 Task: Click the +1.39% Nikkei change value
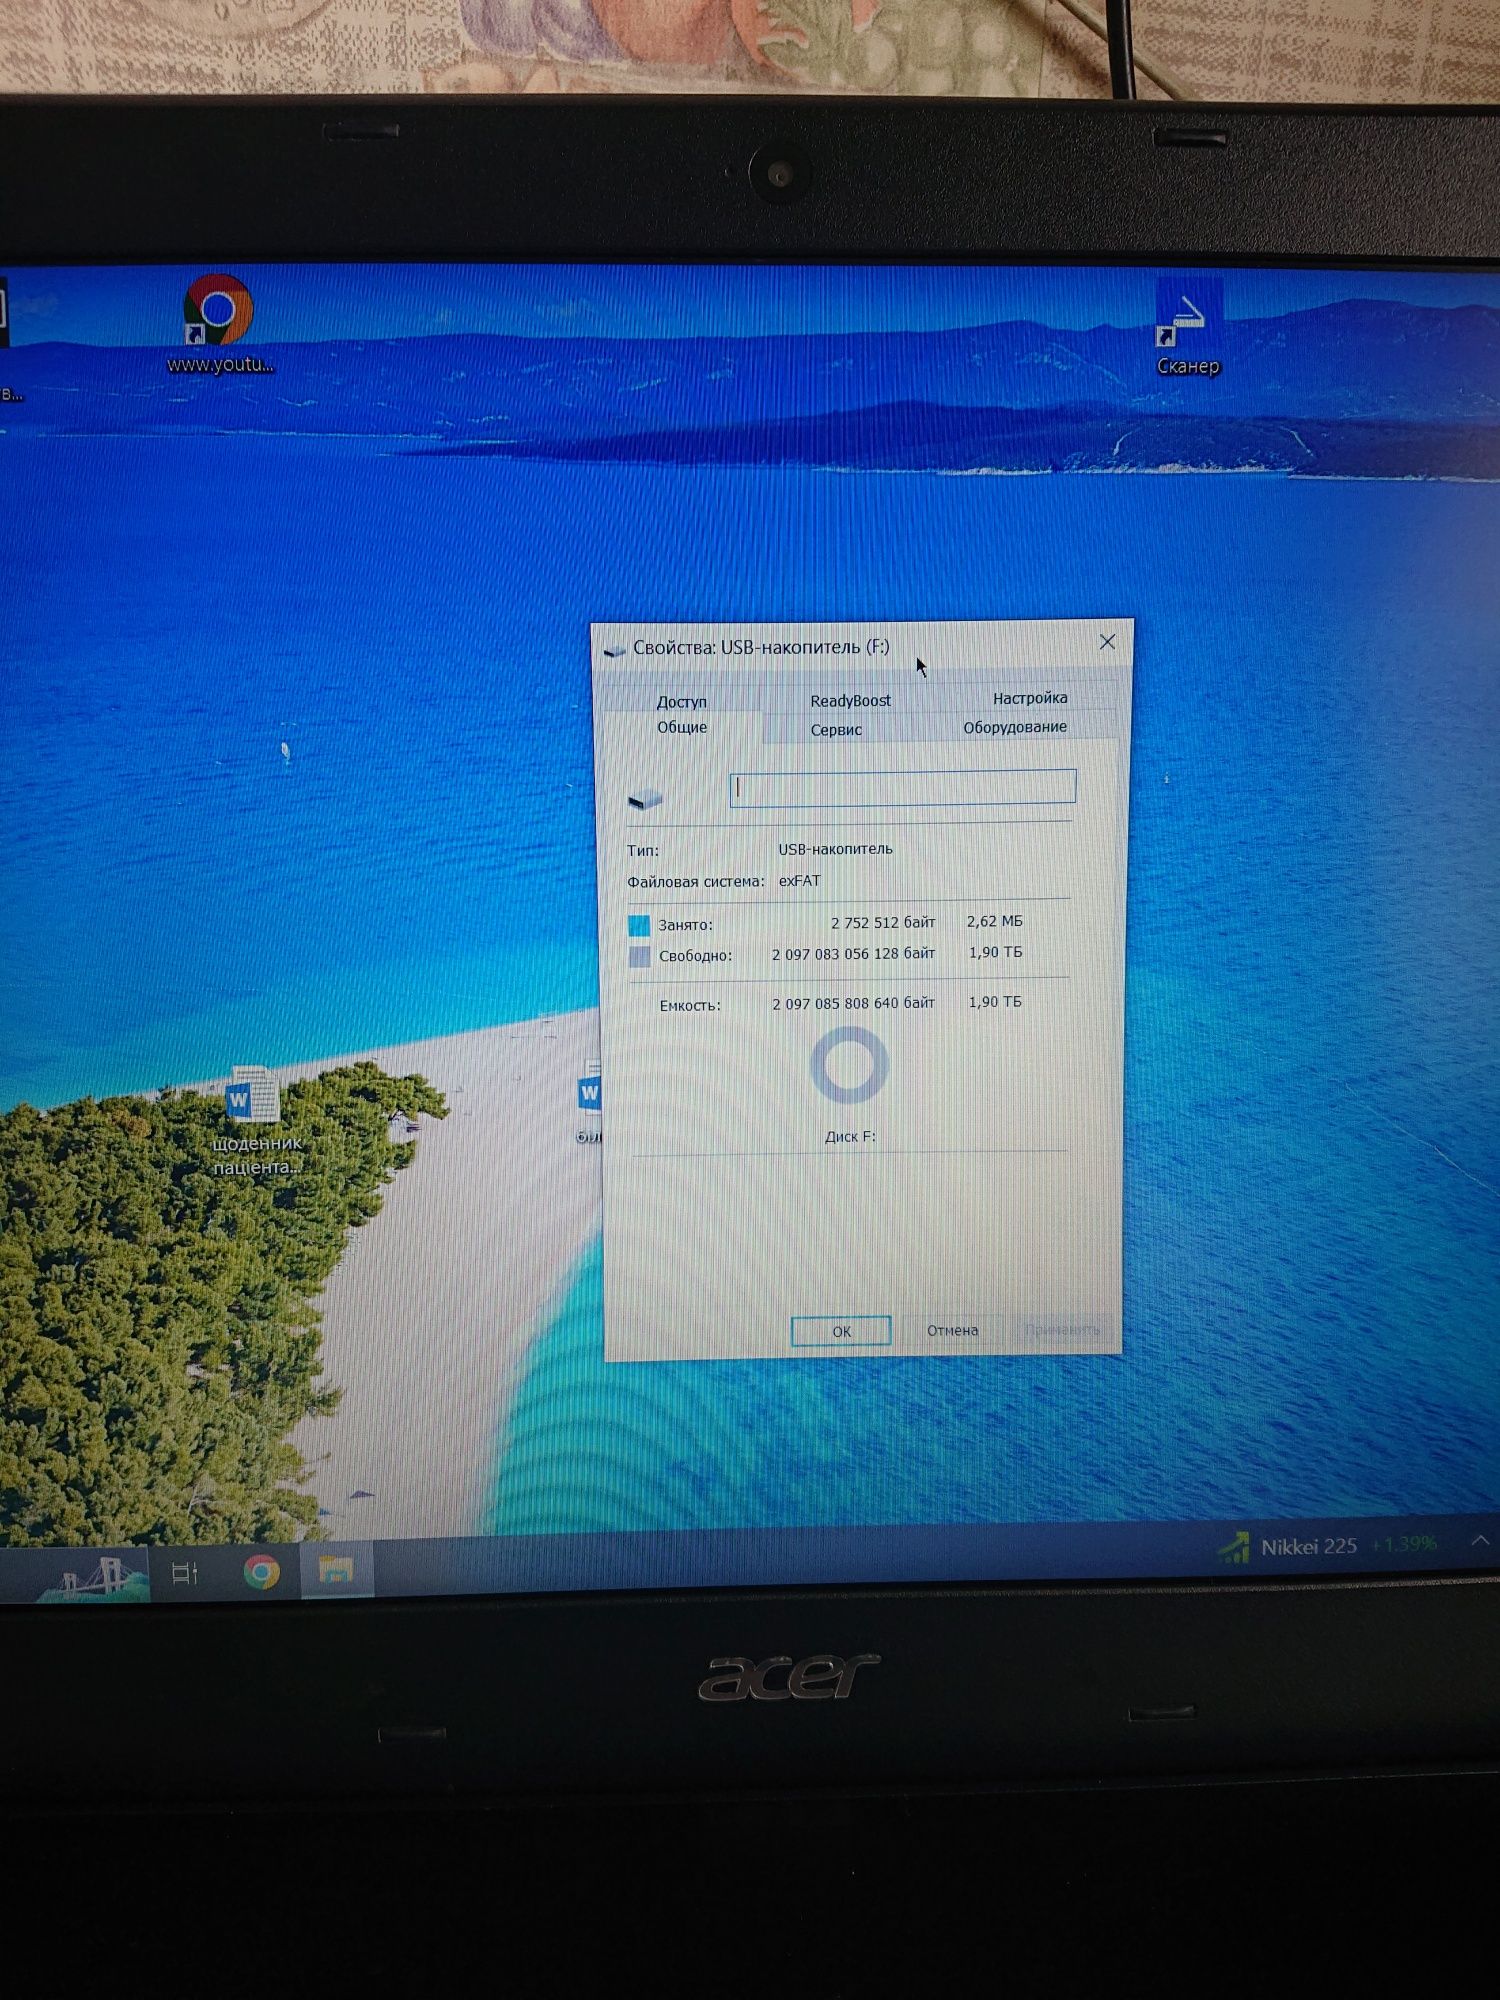point(1404,1544)
